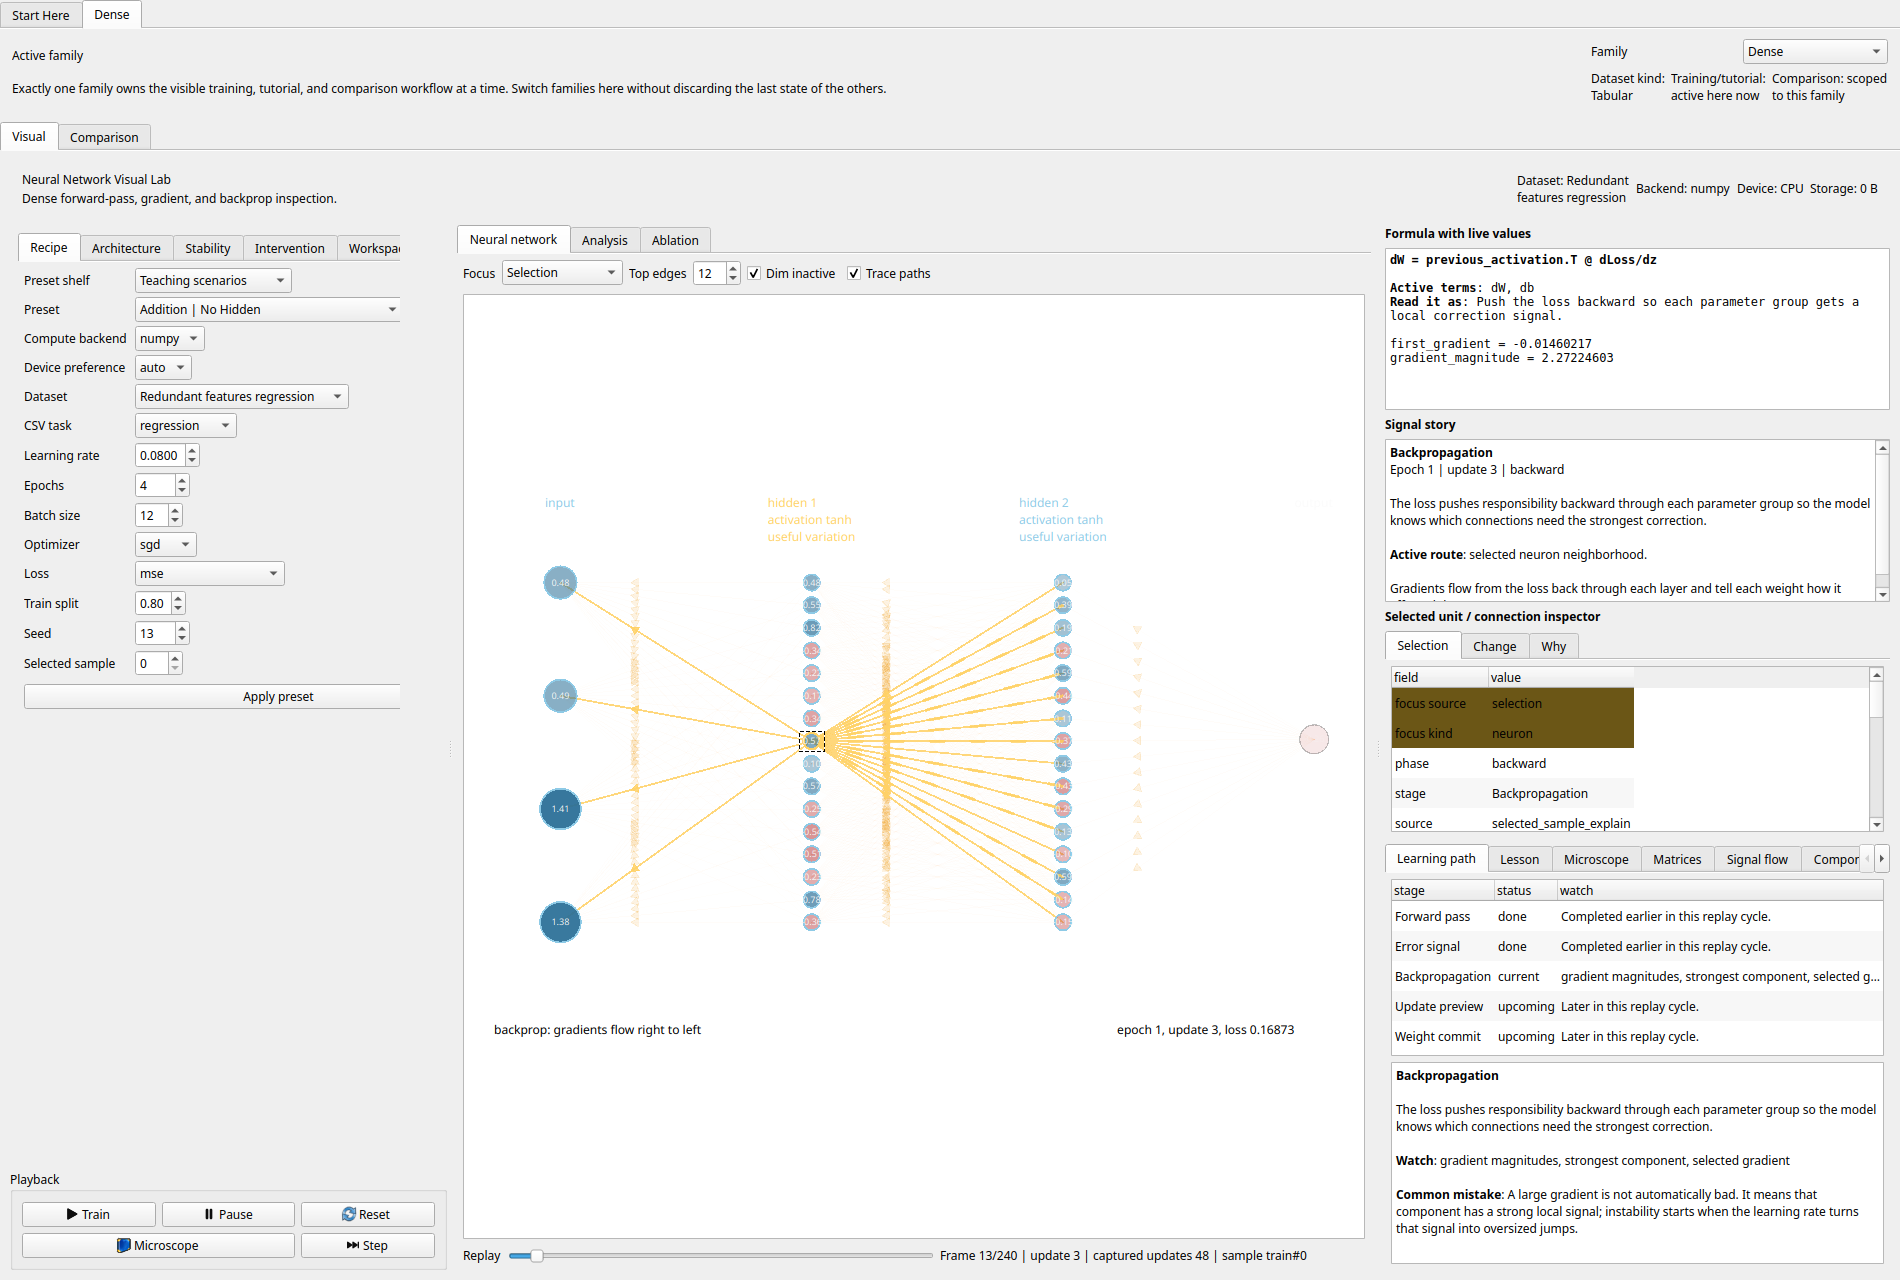This screenshot has height=1280, width=1900.
Task: Open the Signal flow tab
Action: click(1757, 859)
